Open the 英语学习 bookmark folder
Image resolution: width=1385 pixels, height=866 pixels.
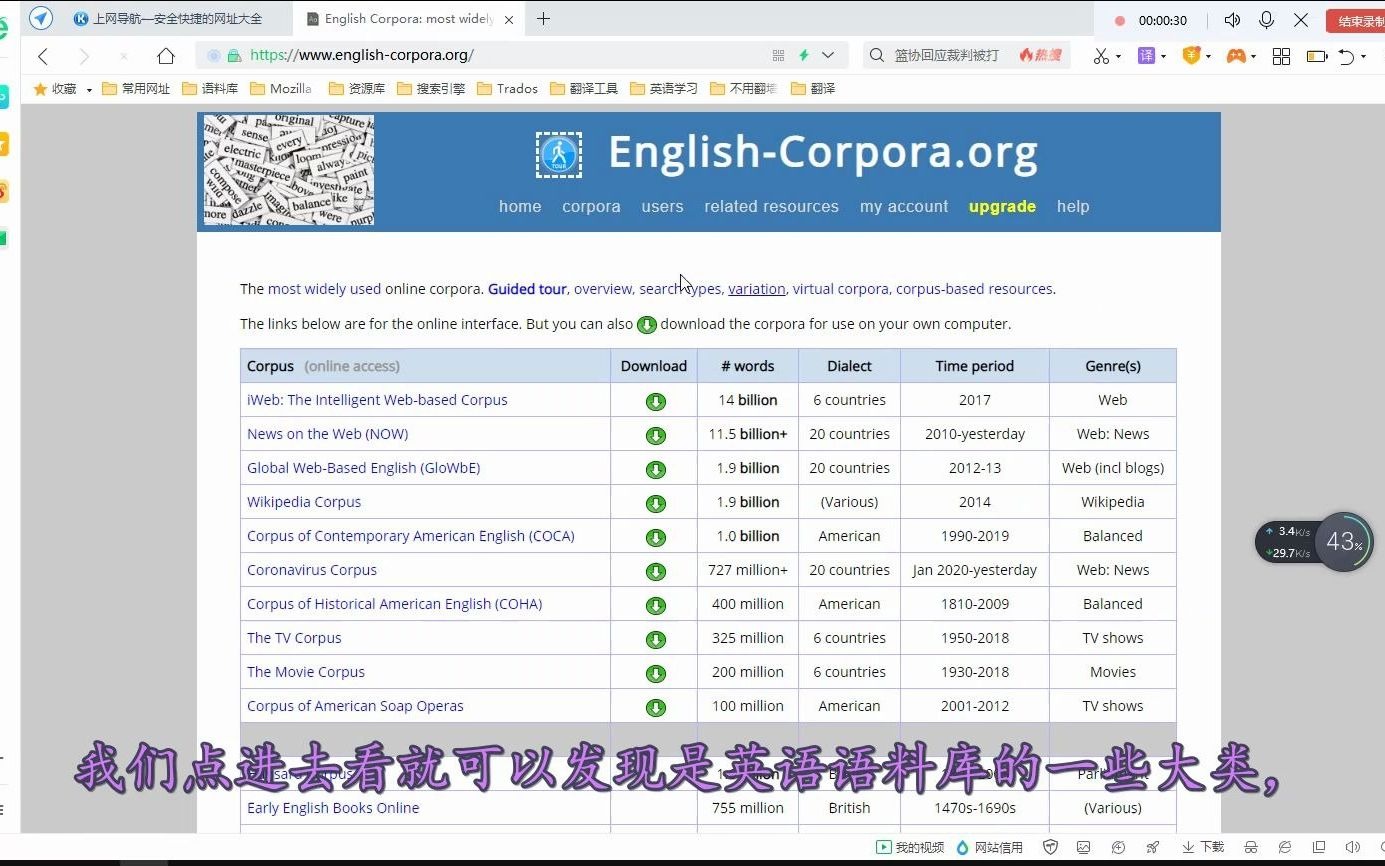tap(664, 89)
